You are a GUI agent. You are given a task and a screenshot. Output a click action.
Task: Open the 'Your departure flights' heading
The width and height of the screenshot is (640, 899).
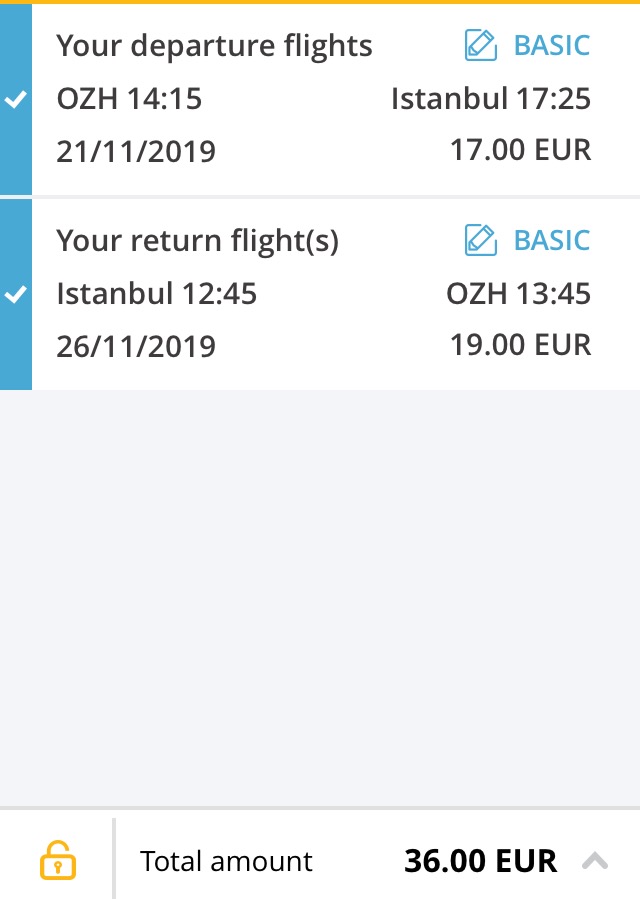click(x=214, y=46)
